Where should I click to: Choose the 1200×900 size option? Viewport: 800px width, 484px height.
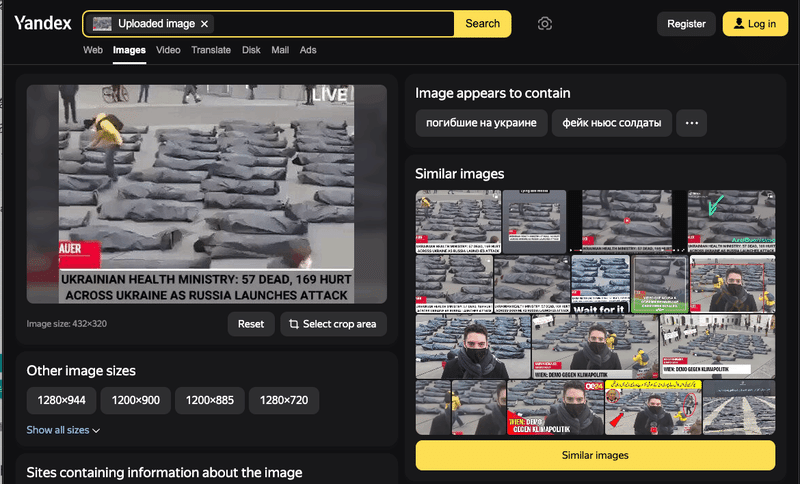[x=136, y=400]
